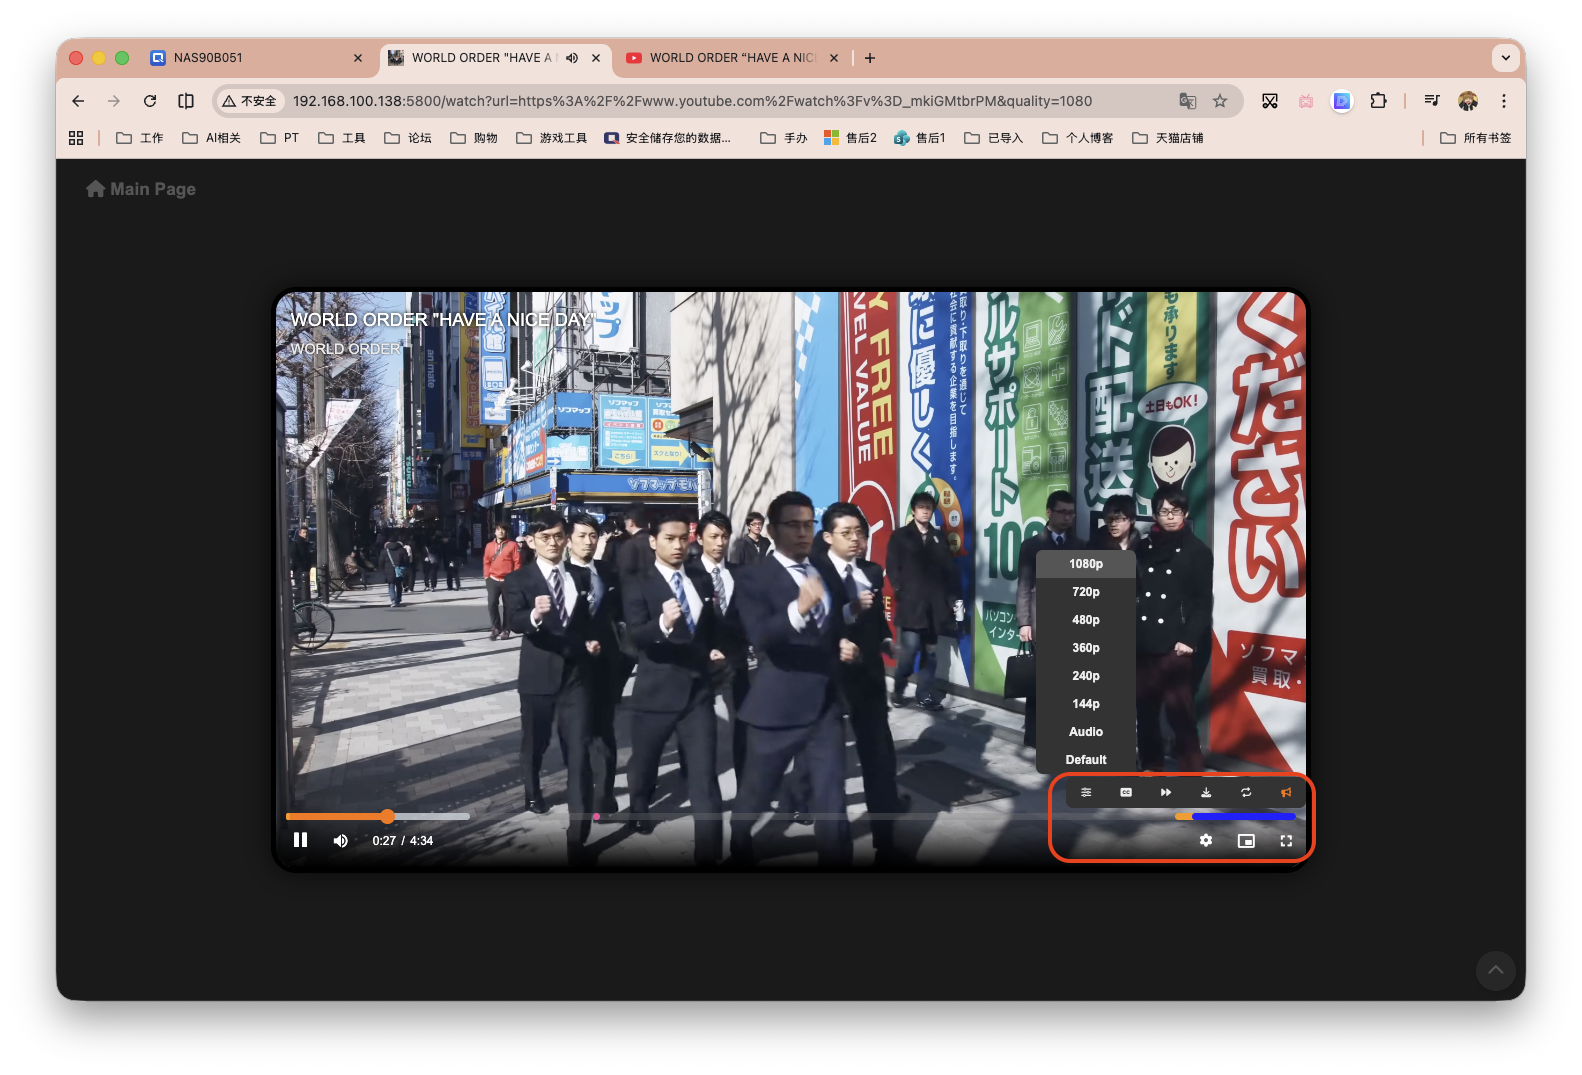
Task: Open the Extensions puzzle menu
Action: (1379, 101)
